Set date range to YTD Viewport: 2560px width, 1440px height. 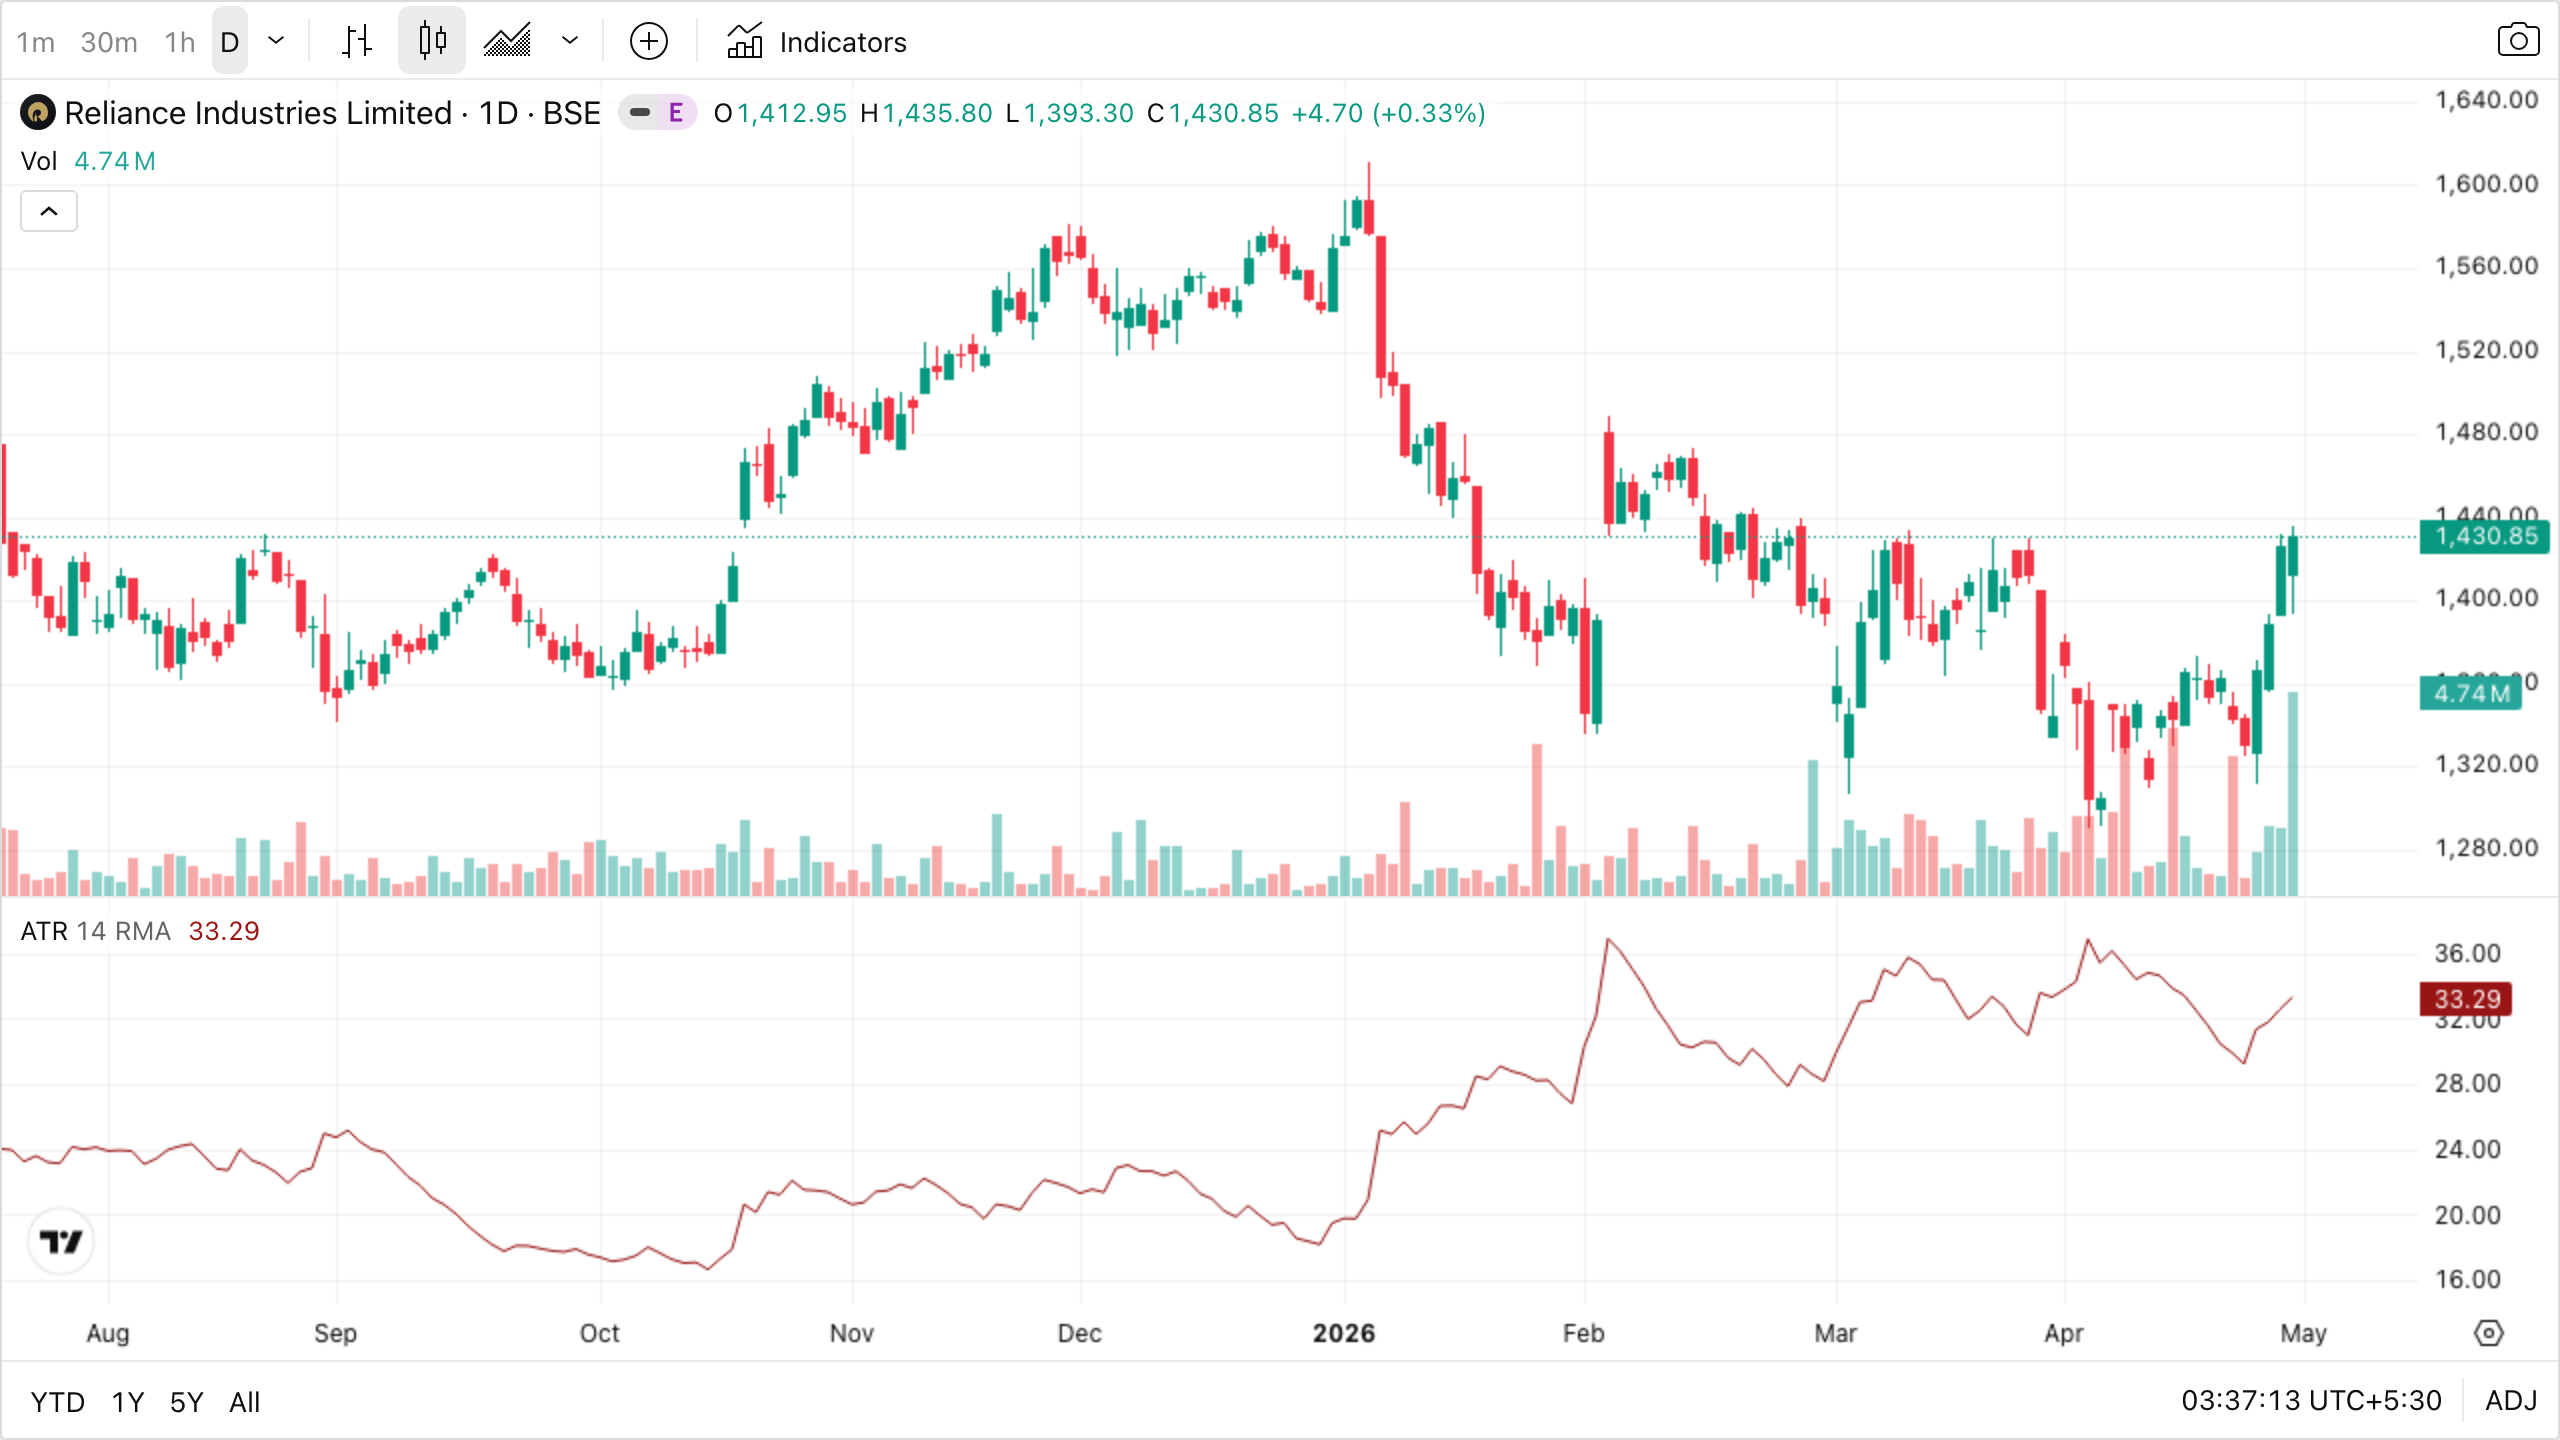(57, 1402)
